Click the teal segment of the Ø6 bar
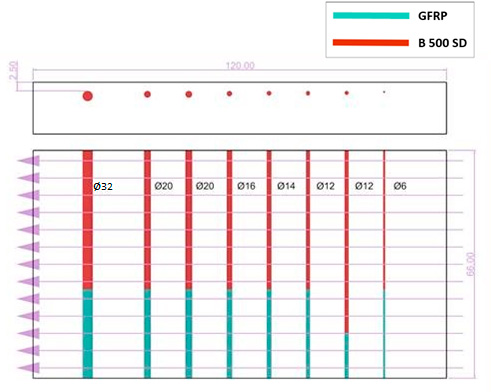Image resolution: width=491 pixels, height=392 pixels. pyautogui.click(x=384, y=334)
